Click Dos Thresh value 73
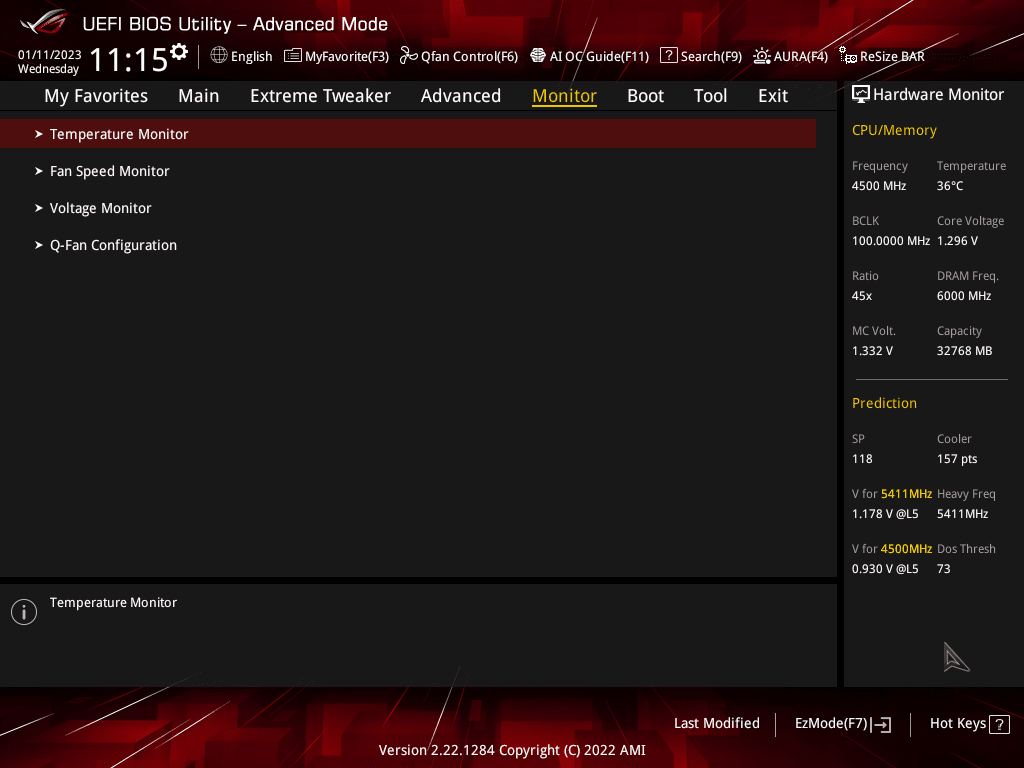Image resolution: width=1024 pixels, height=768 pixels. 944,569
